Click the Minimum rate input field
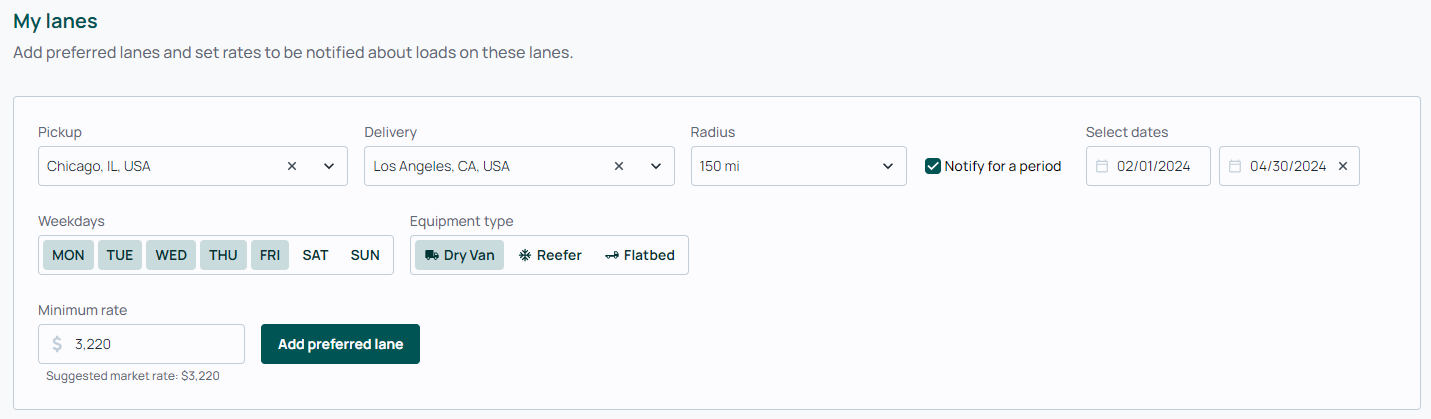This screenshot has width=1431, height=419. point(141,344)
